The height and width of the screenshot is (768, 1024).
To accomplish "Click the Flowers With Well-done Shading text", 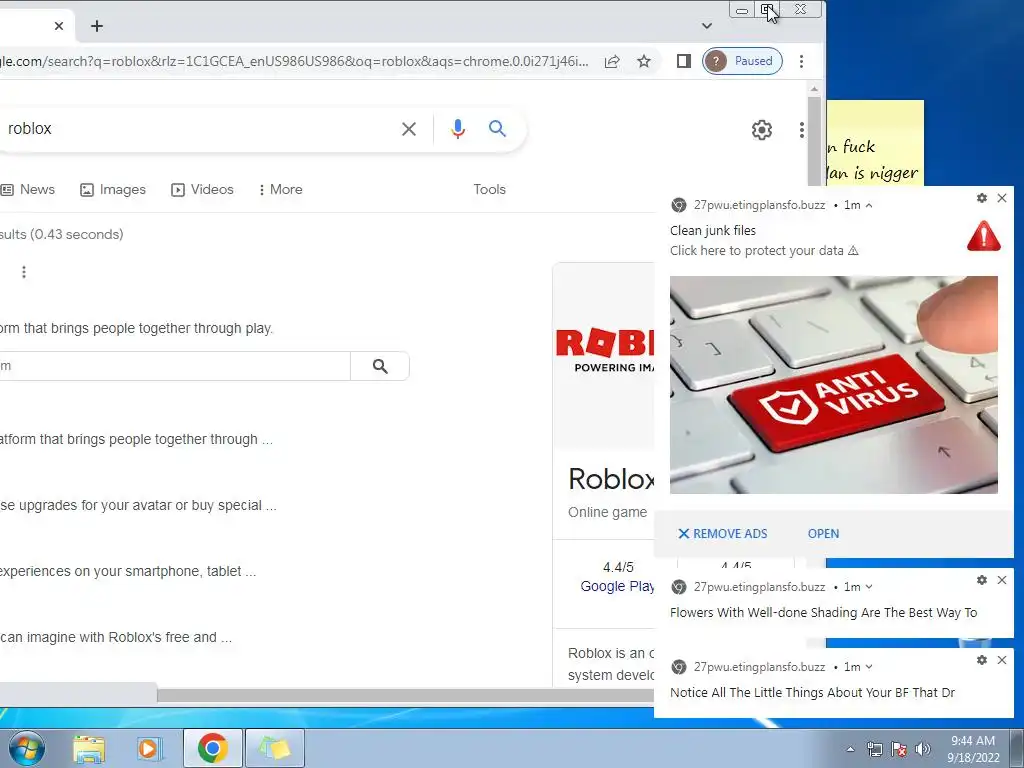I will (824, 613).
